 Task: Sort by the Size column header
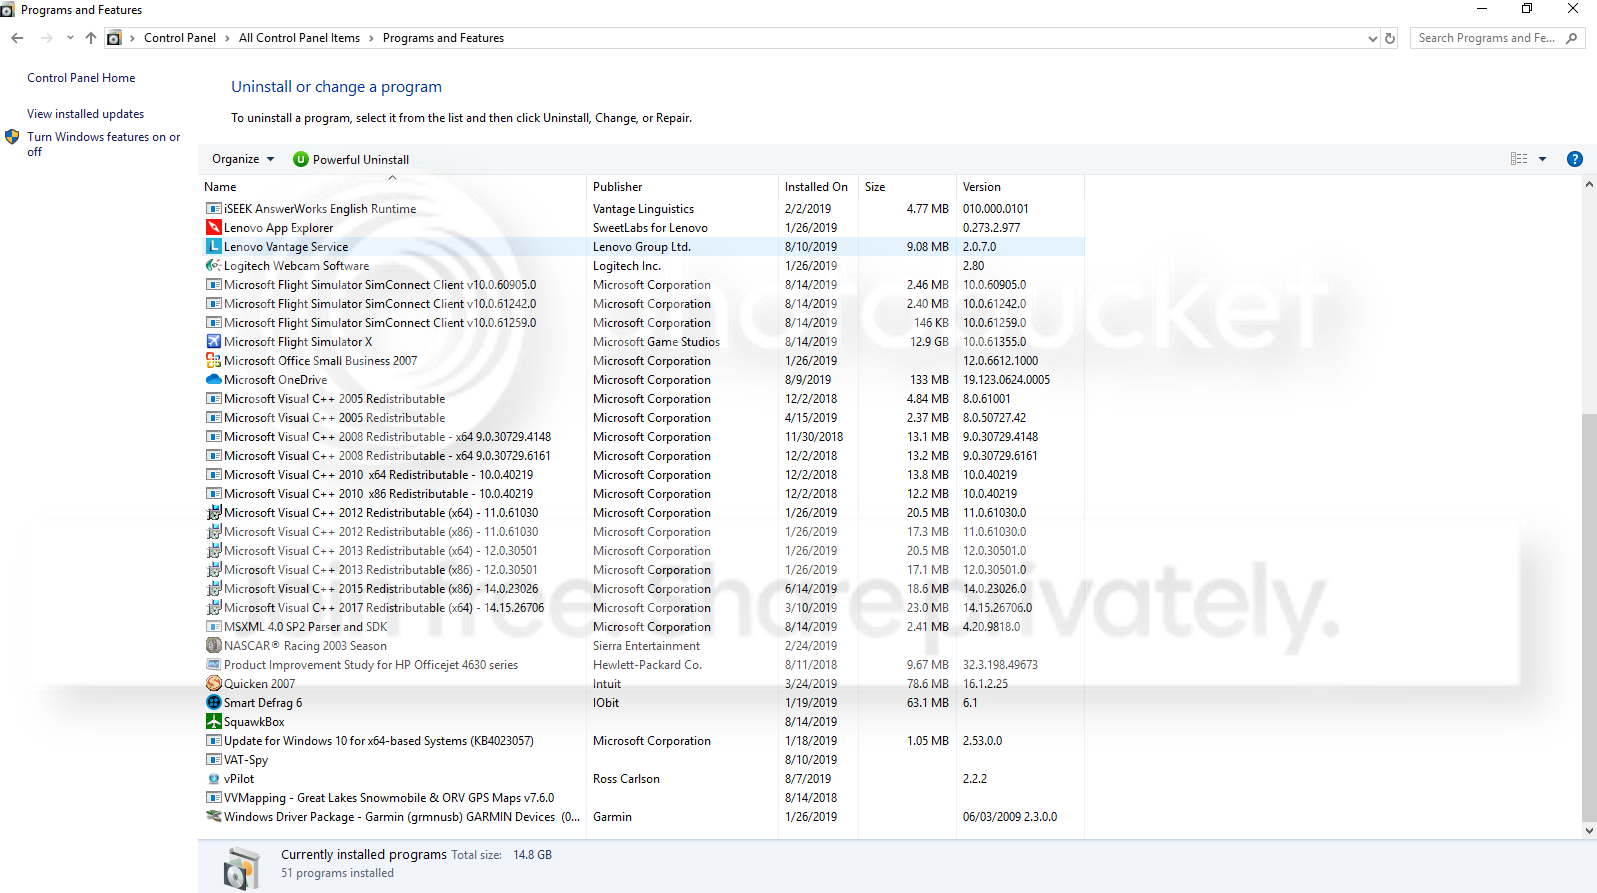tap(906, 187)
